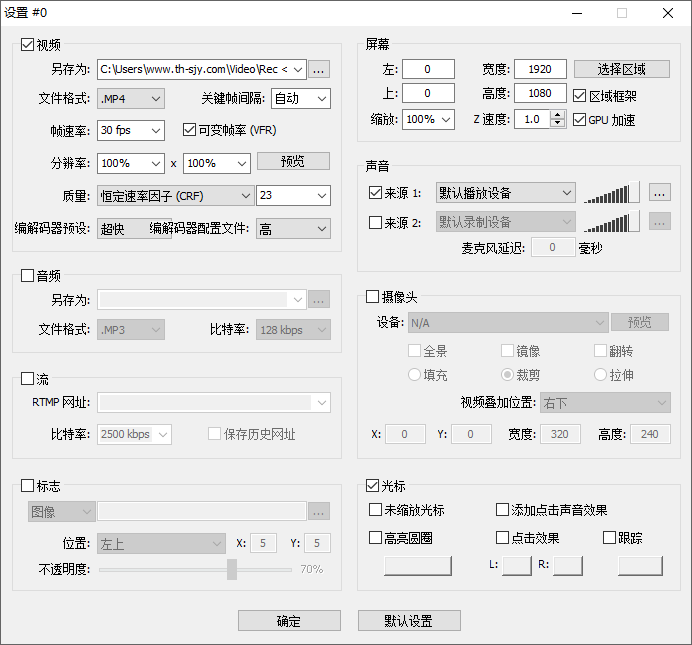
Task: Disable GPU 加速 checkbox
Action: pos(580,120)
